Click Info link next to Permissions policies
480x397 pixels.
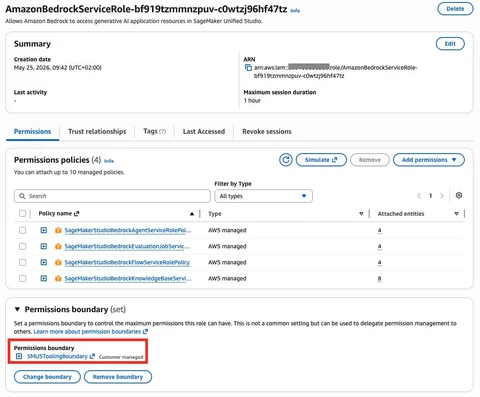[109, 161]
